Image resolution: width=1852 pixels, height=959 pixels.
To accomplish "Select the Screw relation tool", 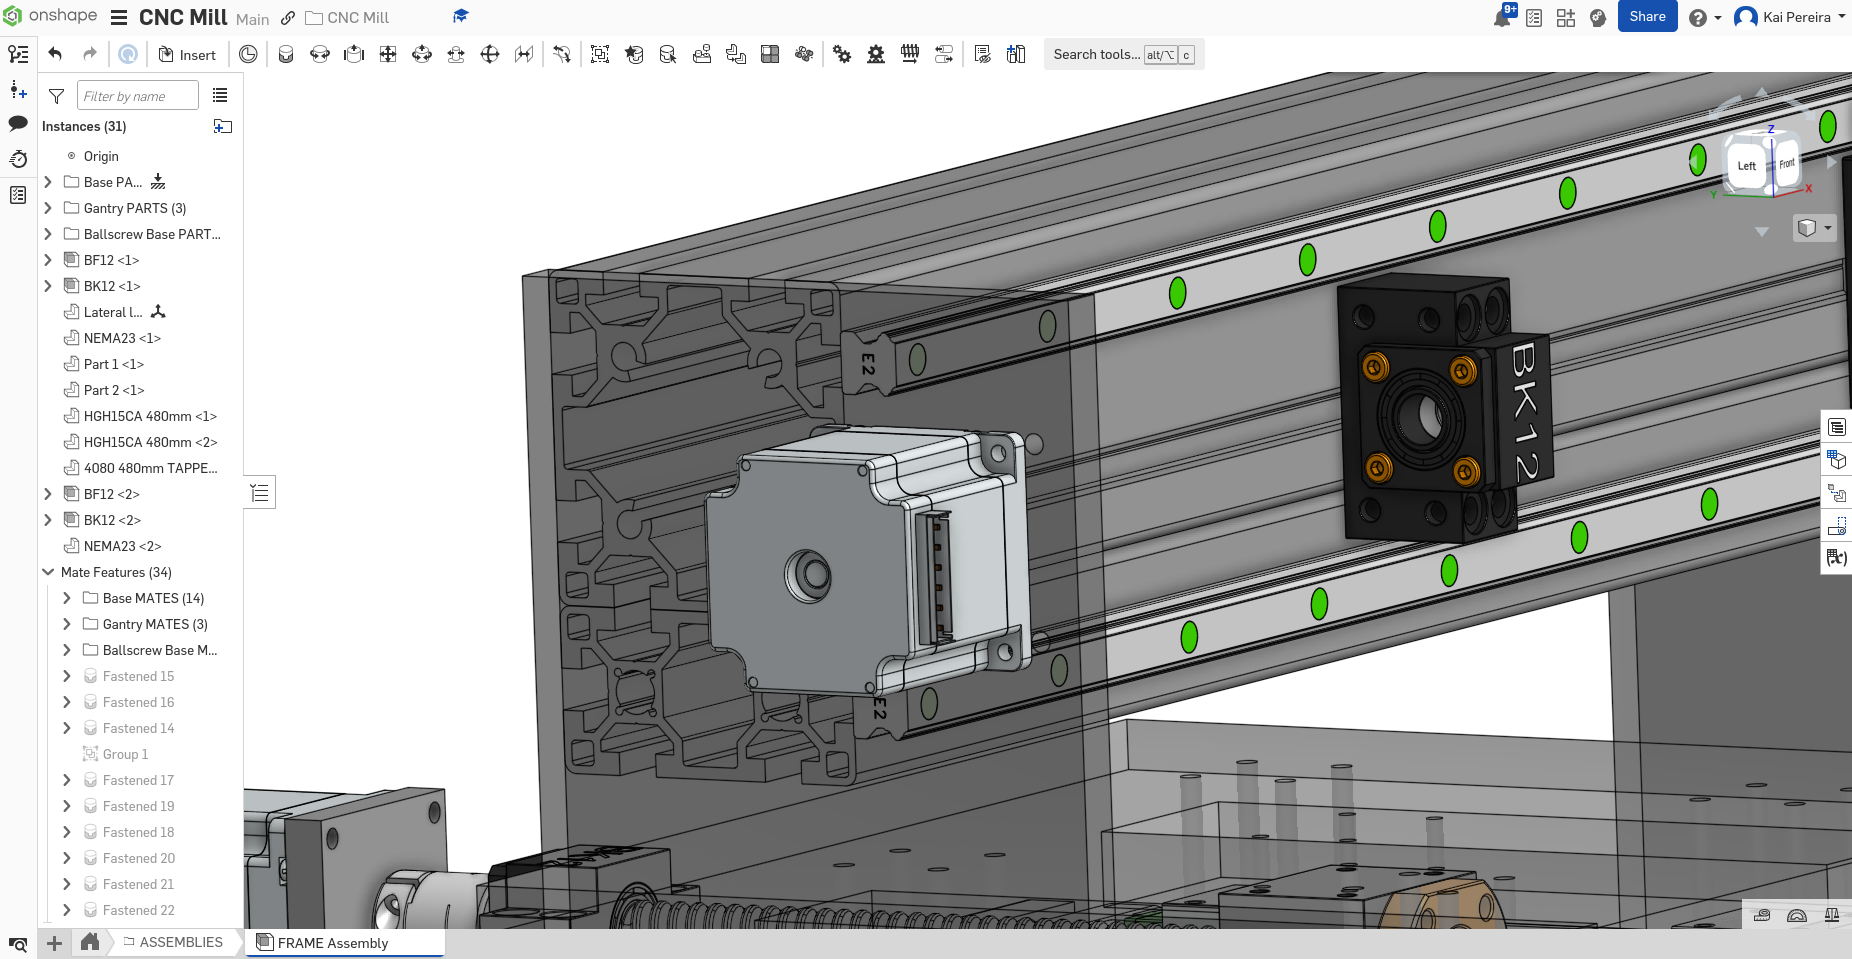I will [x=910, y=54].
